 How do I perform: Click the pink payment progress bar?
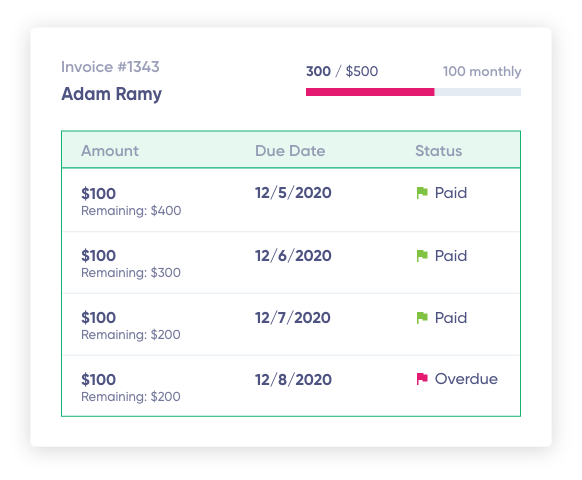370,92
